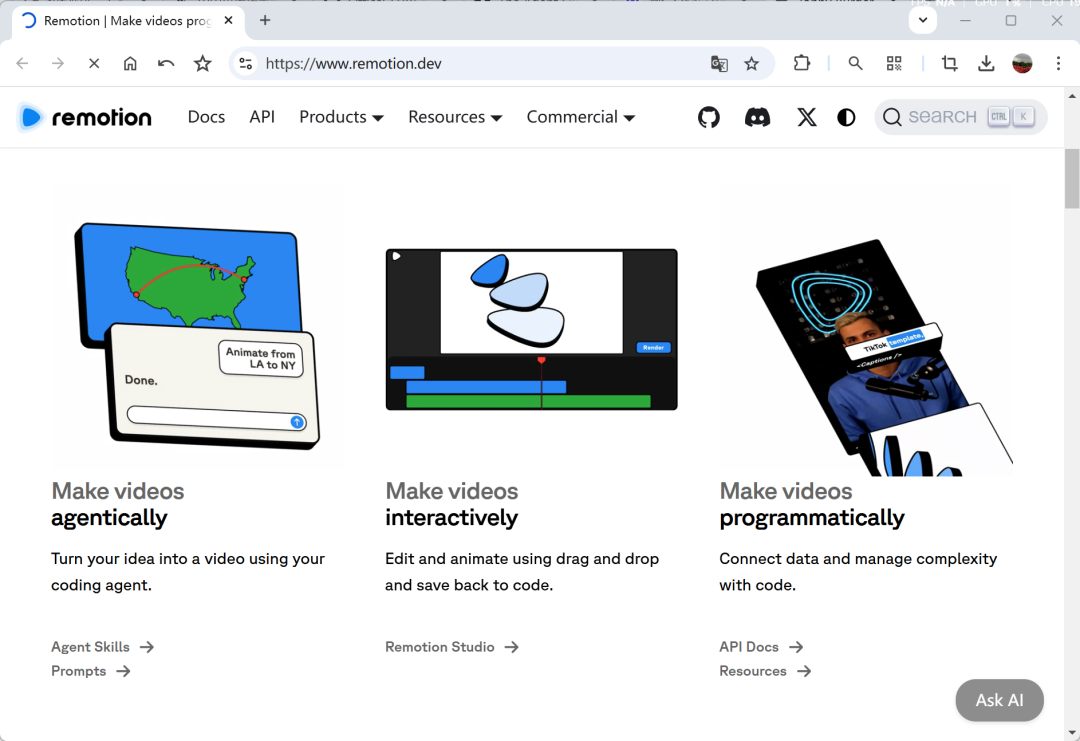Viewport: 1080px width, 741px height.
Task: Expand the Resources dropdown menu
Action: click(455, 117)
